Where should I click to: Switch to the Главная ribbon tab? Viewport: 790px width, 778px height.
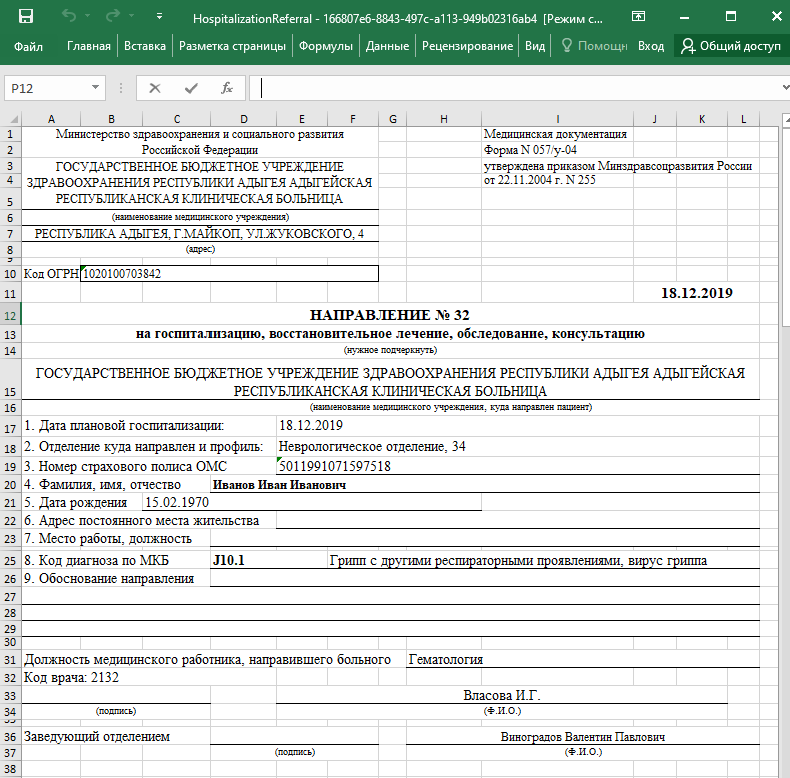[89, 46]
